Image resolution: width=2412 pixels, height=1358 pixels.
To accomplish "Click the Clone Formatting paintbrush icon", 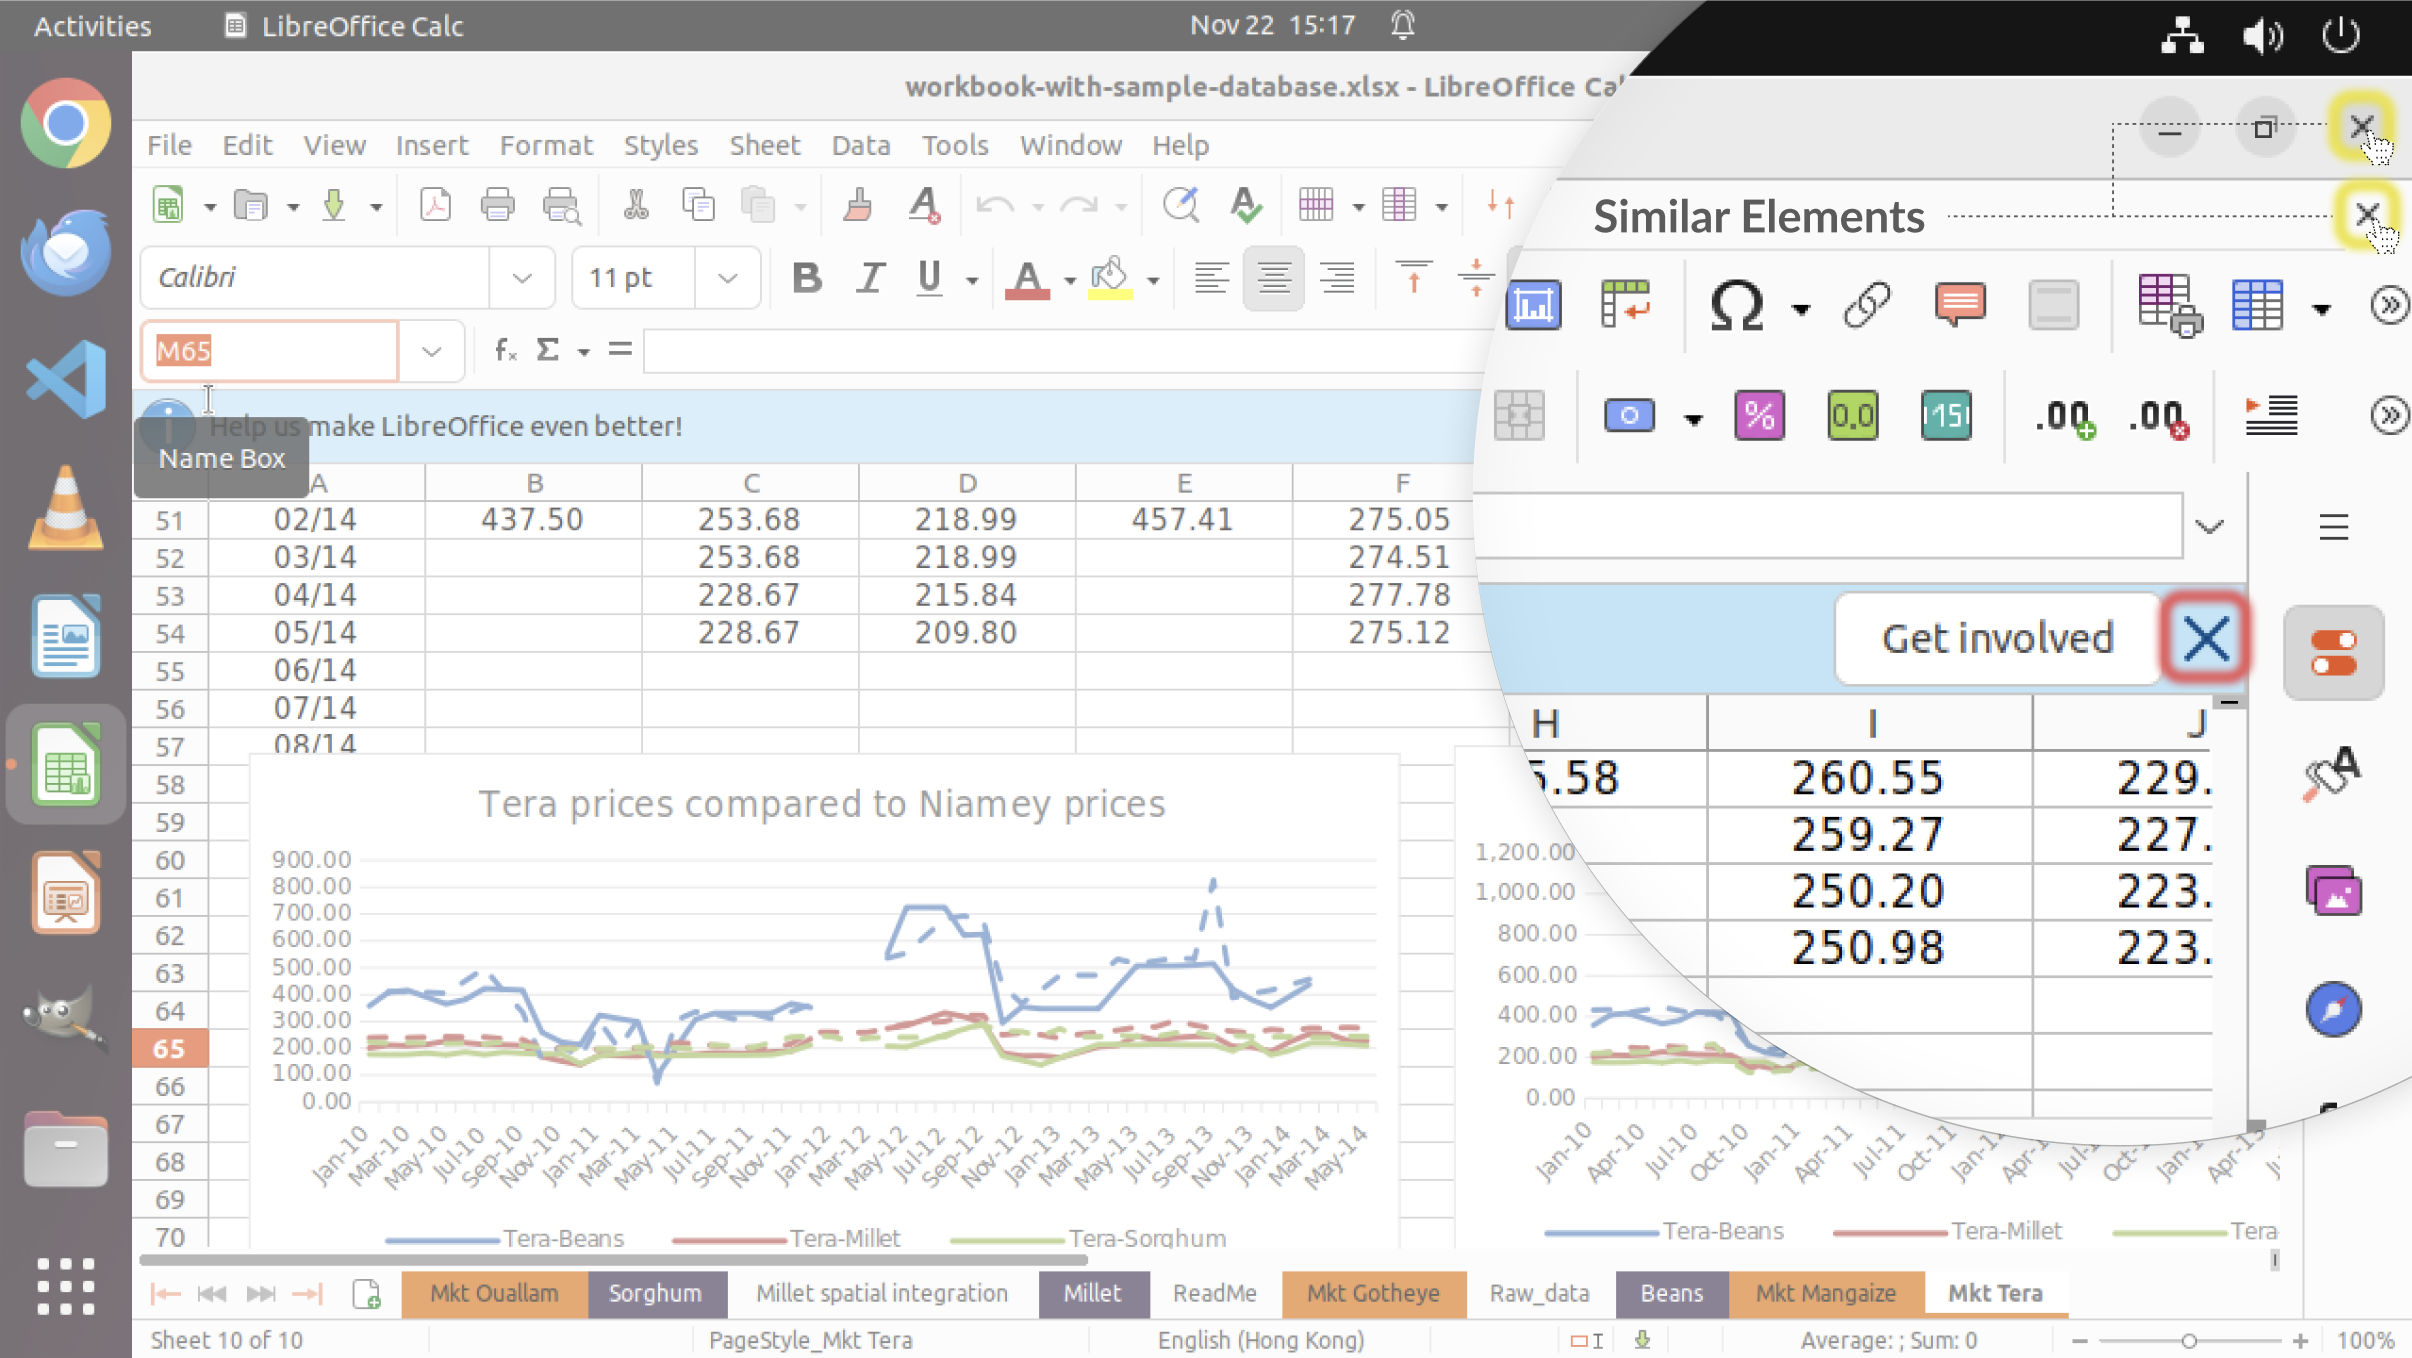I will coord(857,205).
